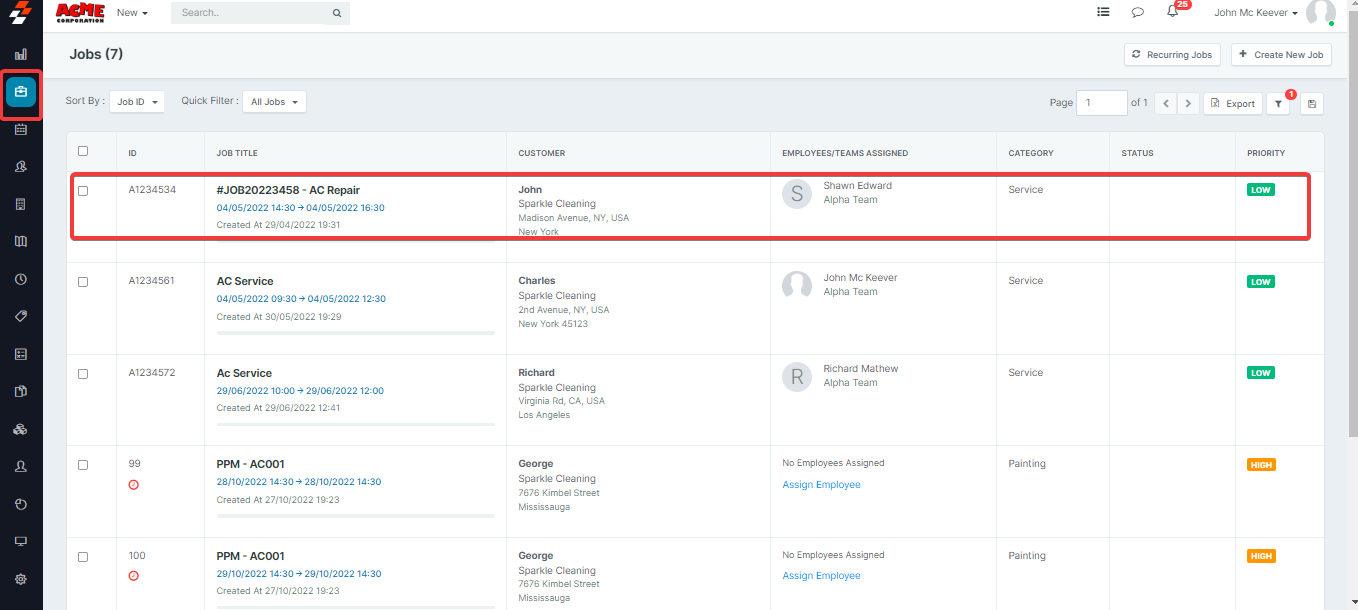Expand the Sort By Job ID dropdown
This screenshot has height=610, width=1358.
pos(137,102)
